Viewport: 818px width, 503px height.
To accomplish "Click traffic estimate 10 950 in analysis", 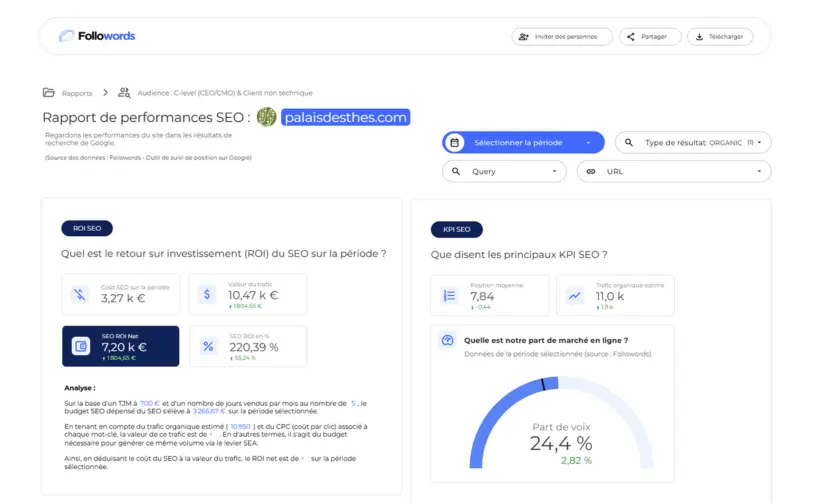I will (x=240, y=427).
